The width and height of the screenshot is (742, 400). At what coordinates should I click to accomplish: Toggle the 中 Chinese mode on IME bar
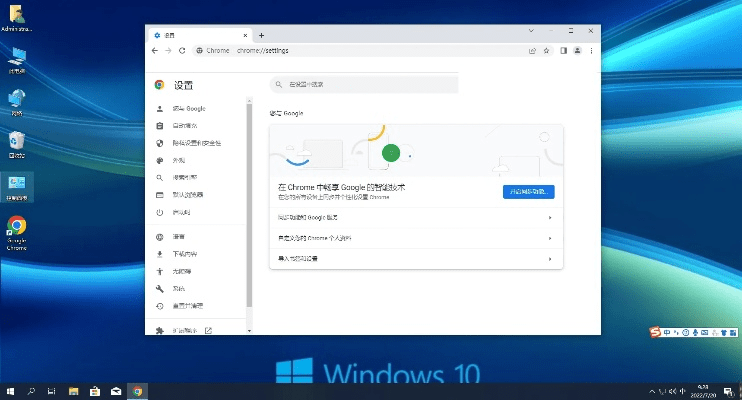click(x=667, y=333)
